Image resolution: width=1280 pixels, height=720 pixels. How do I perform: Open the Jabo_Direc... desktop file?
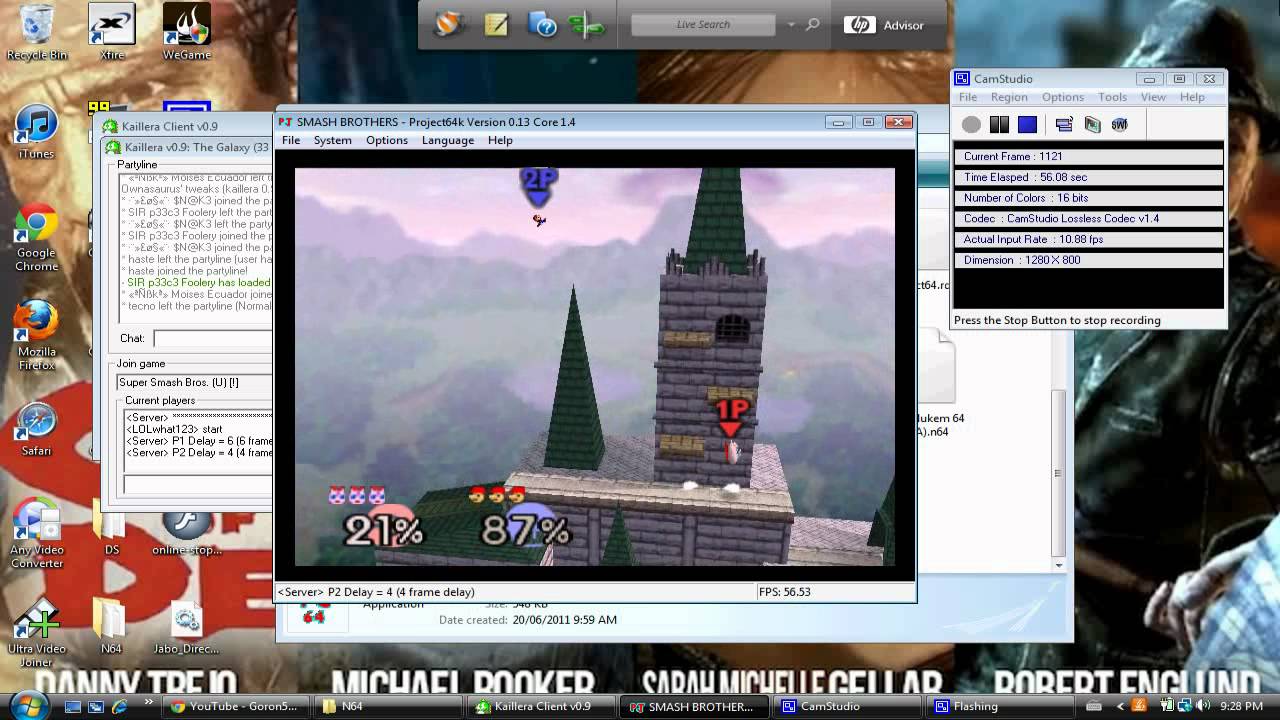(x=187, y=627)
